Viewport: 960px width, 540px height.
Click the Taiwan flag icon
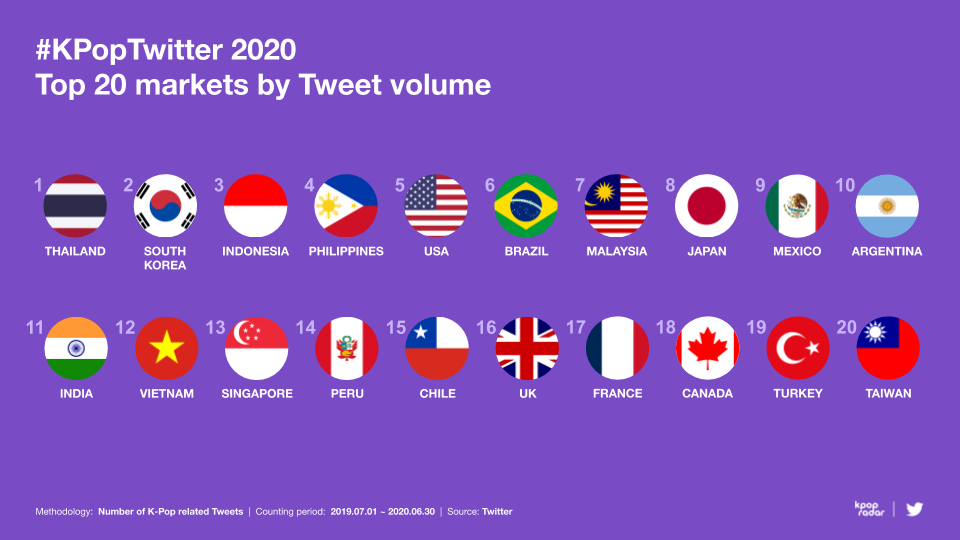[887, 348]
